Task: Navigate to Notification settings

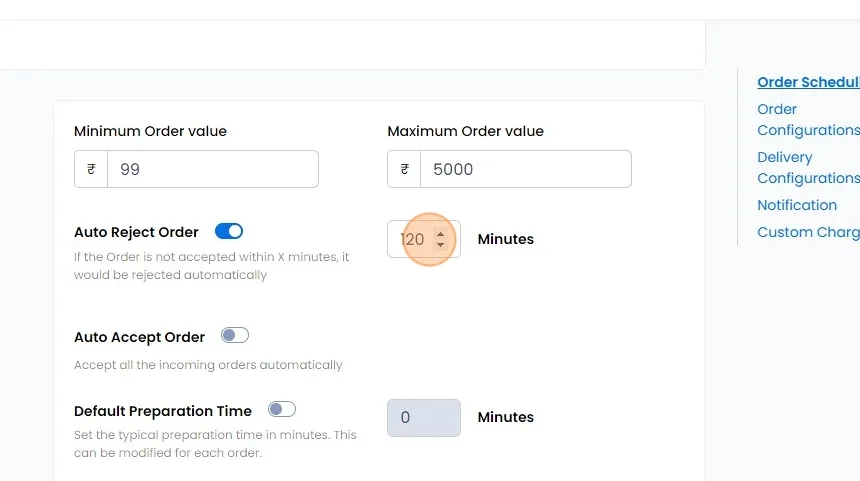Action: (797, 205)
